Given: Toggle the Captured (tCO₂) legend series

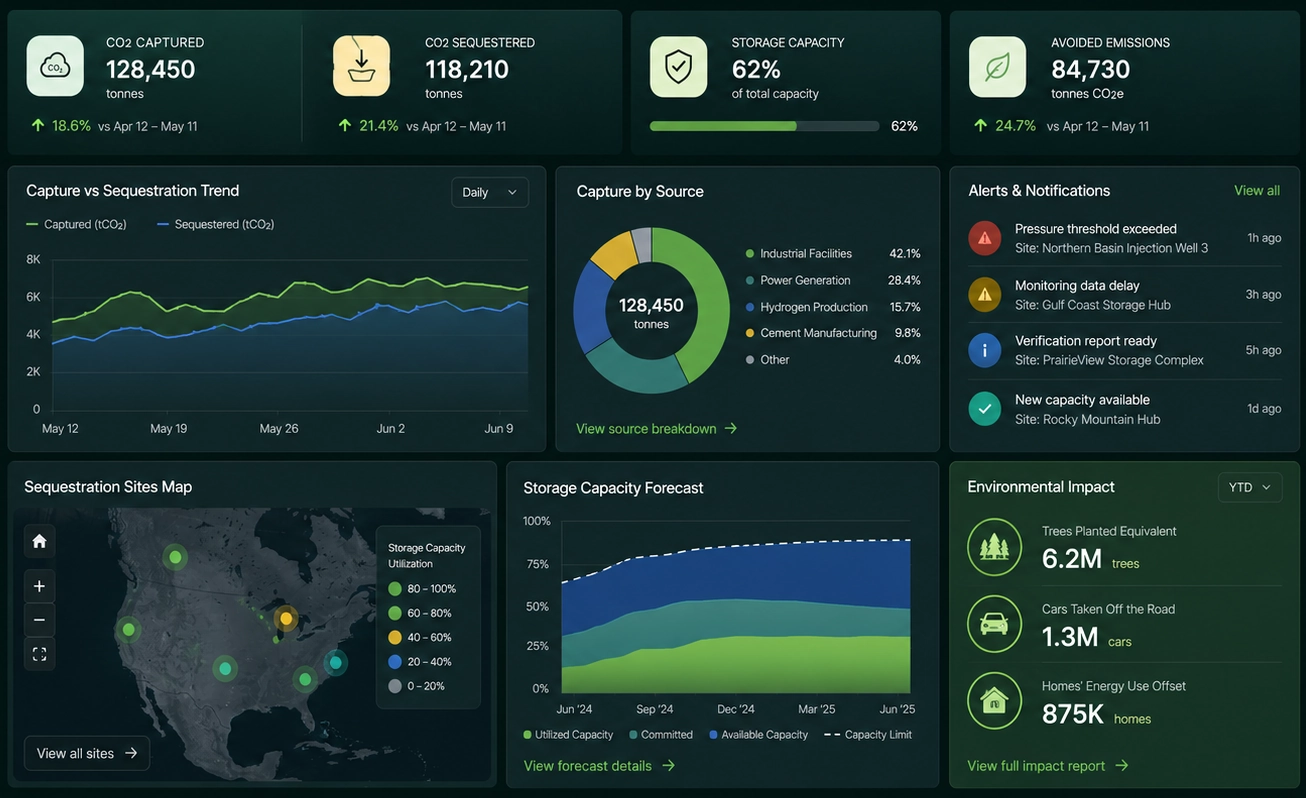Looking at the screenshot, I should coord(76,224).
